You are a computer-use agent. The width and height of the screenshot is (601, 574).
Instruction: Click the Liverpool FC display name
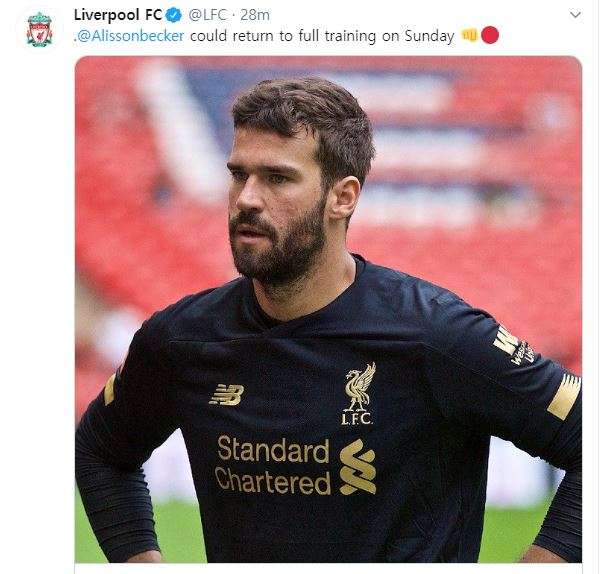point(118,15)
